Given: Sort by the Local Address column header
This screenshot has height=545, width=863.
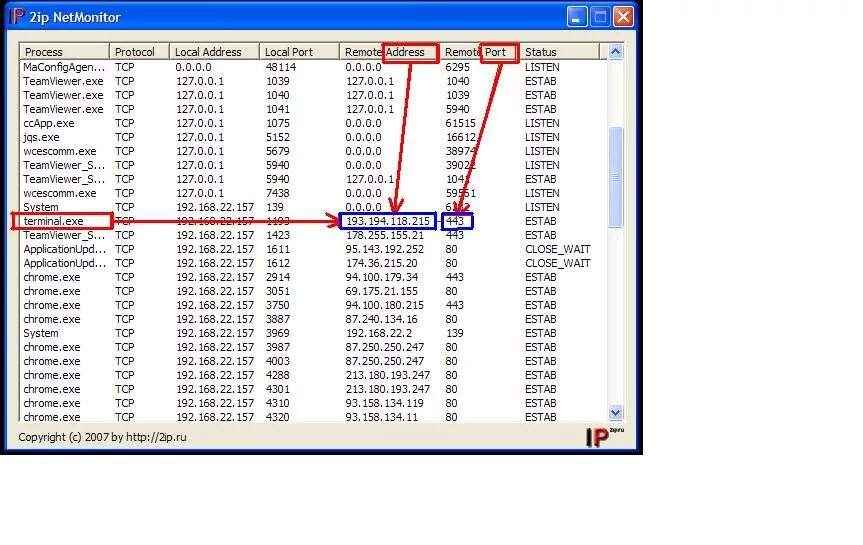Looking at the screenshot, I should tap(214, 52).
